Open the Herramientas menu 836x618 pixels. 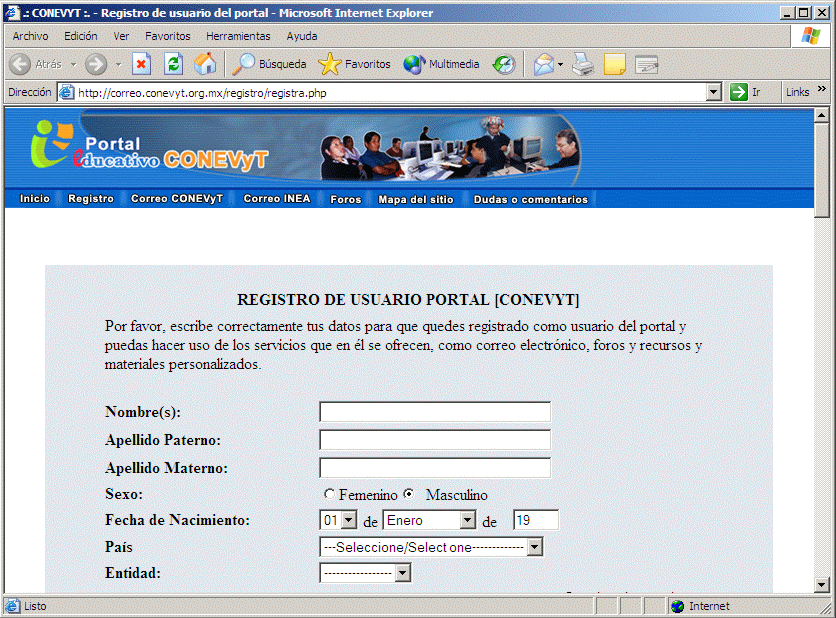coord(238,36)
